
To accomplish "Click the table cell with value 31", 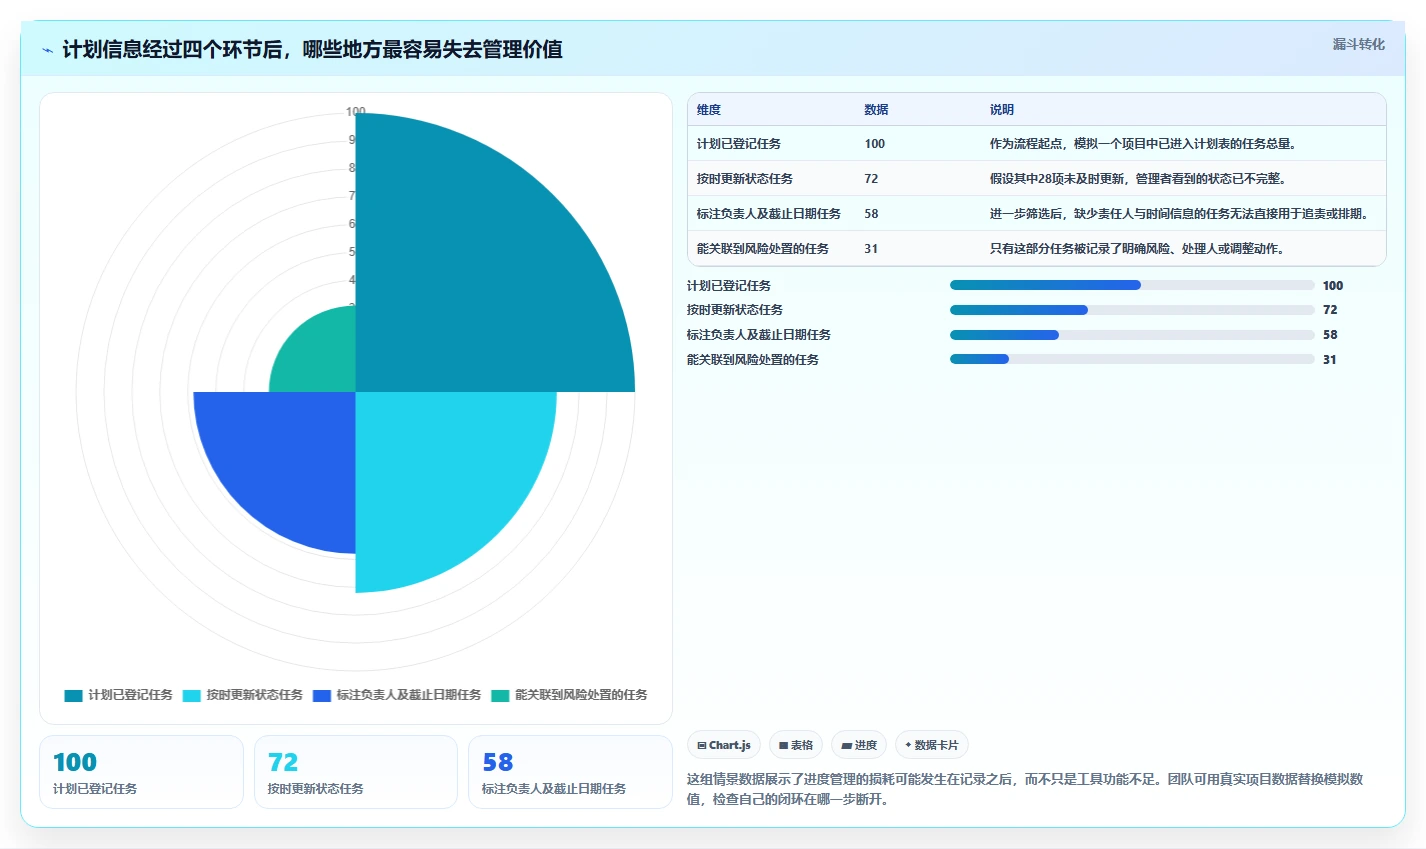I will coord(872,249).
